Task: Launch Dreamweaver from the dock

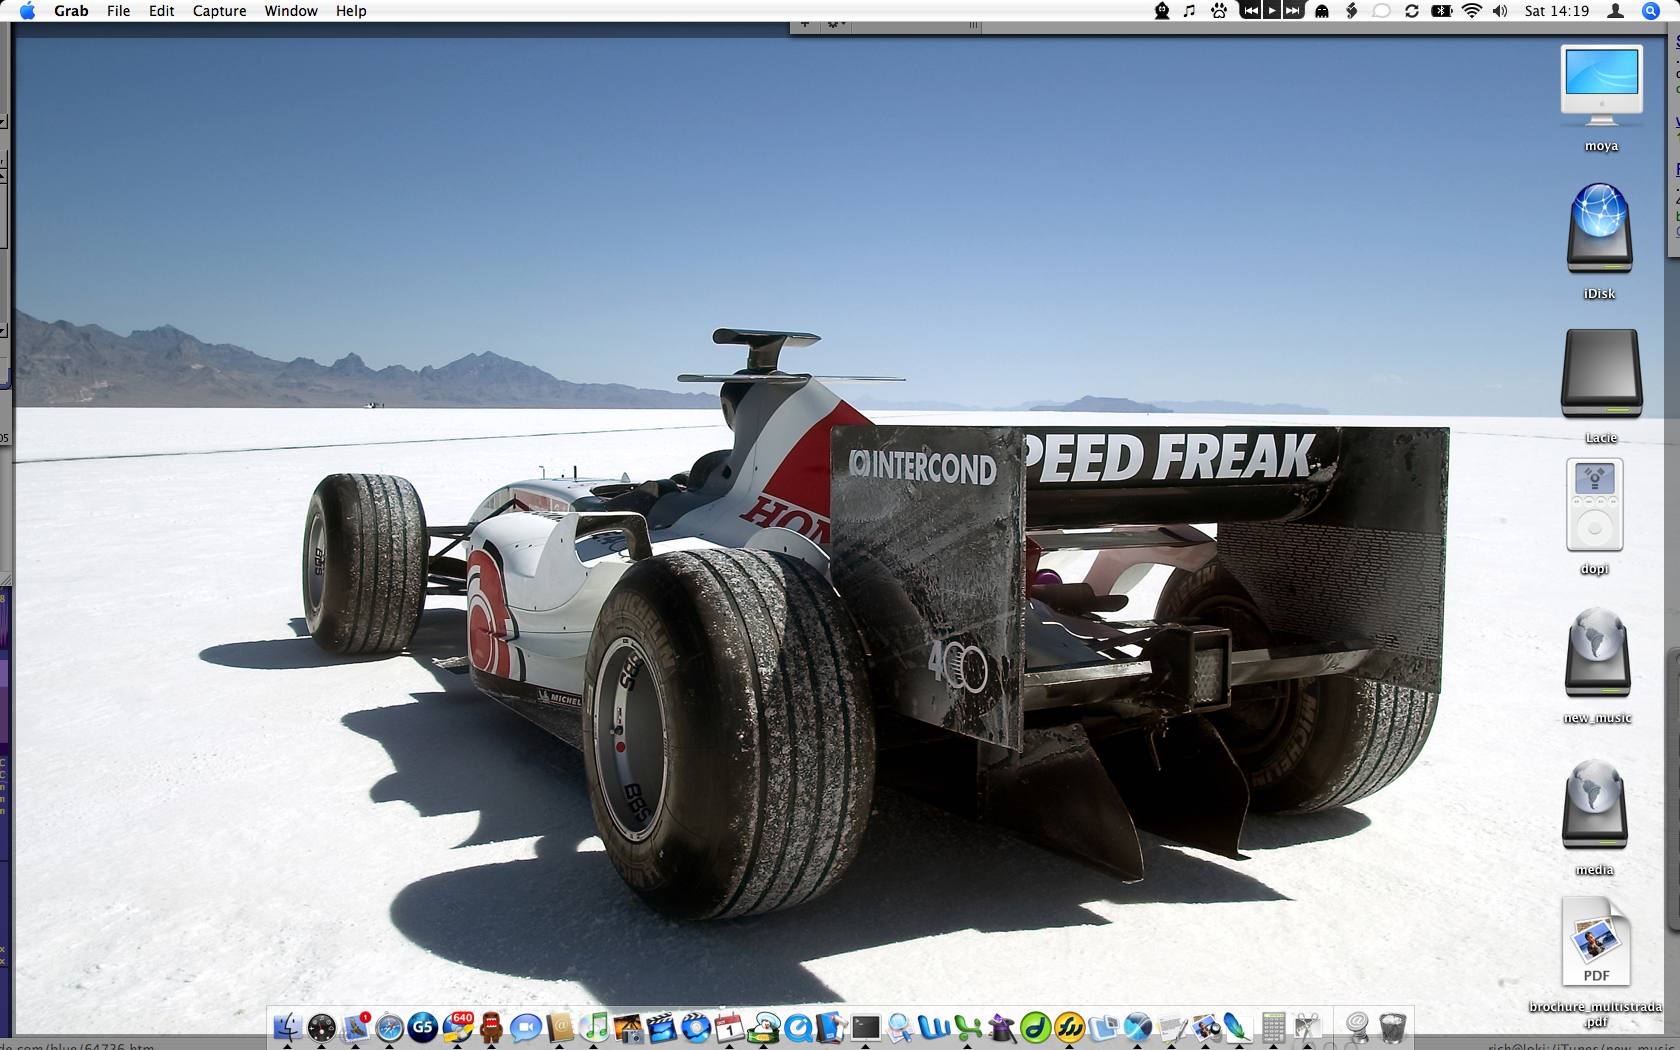Action: [x=1035, y=1027]
